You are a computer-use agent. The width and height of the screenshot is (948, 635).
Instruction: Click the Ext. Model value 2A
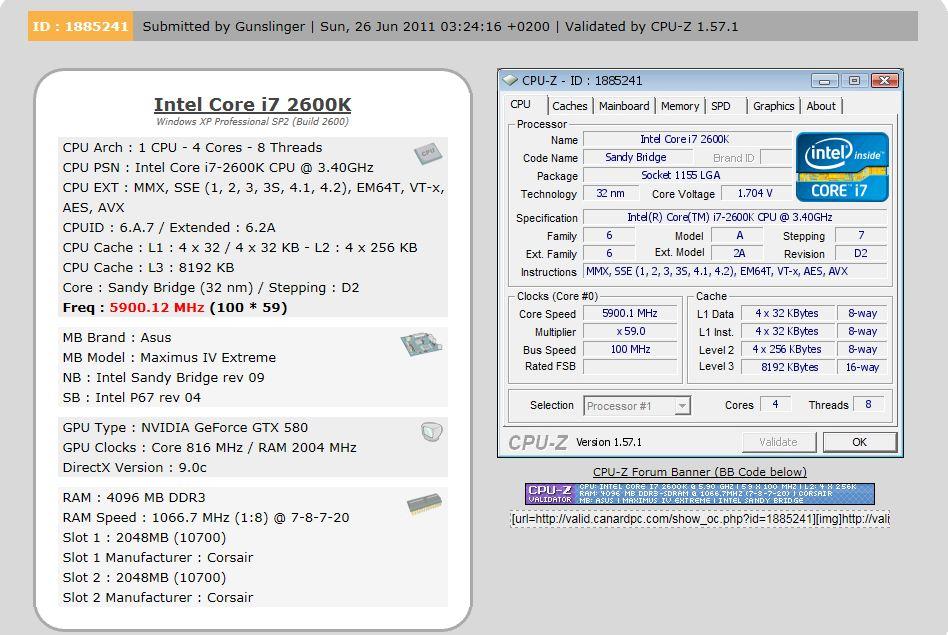pyautogui.click(x=739, y=253)
